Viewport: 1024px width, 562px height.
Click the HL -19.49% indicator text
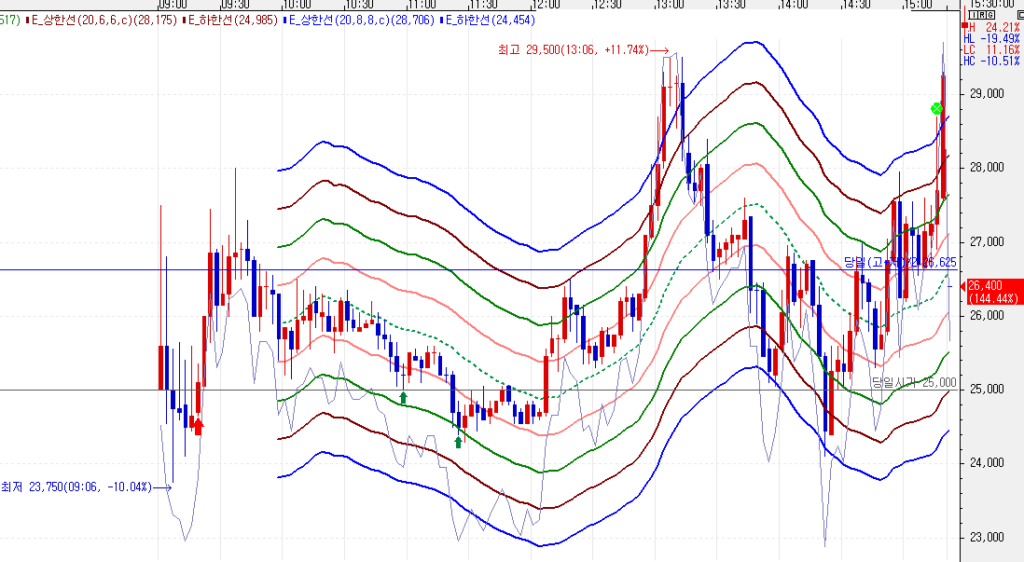(991, 38)
